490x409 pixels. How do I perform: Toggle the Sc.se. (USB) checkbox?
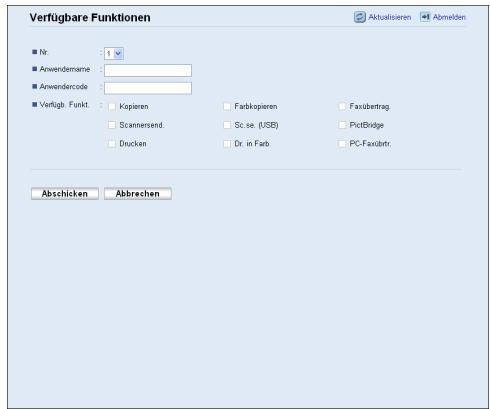point(227,125)
